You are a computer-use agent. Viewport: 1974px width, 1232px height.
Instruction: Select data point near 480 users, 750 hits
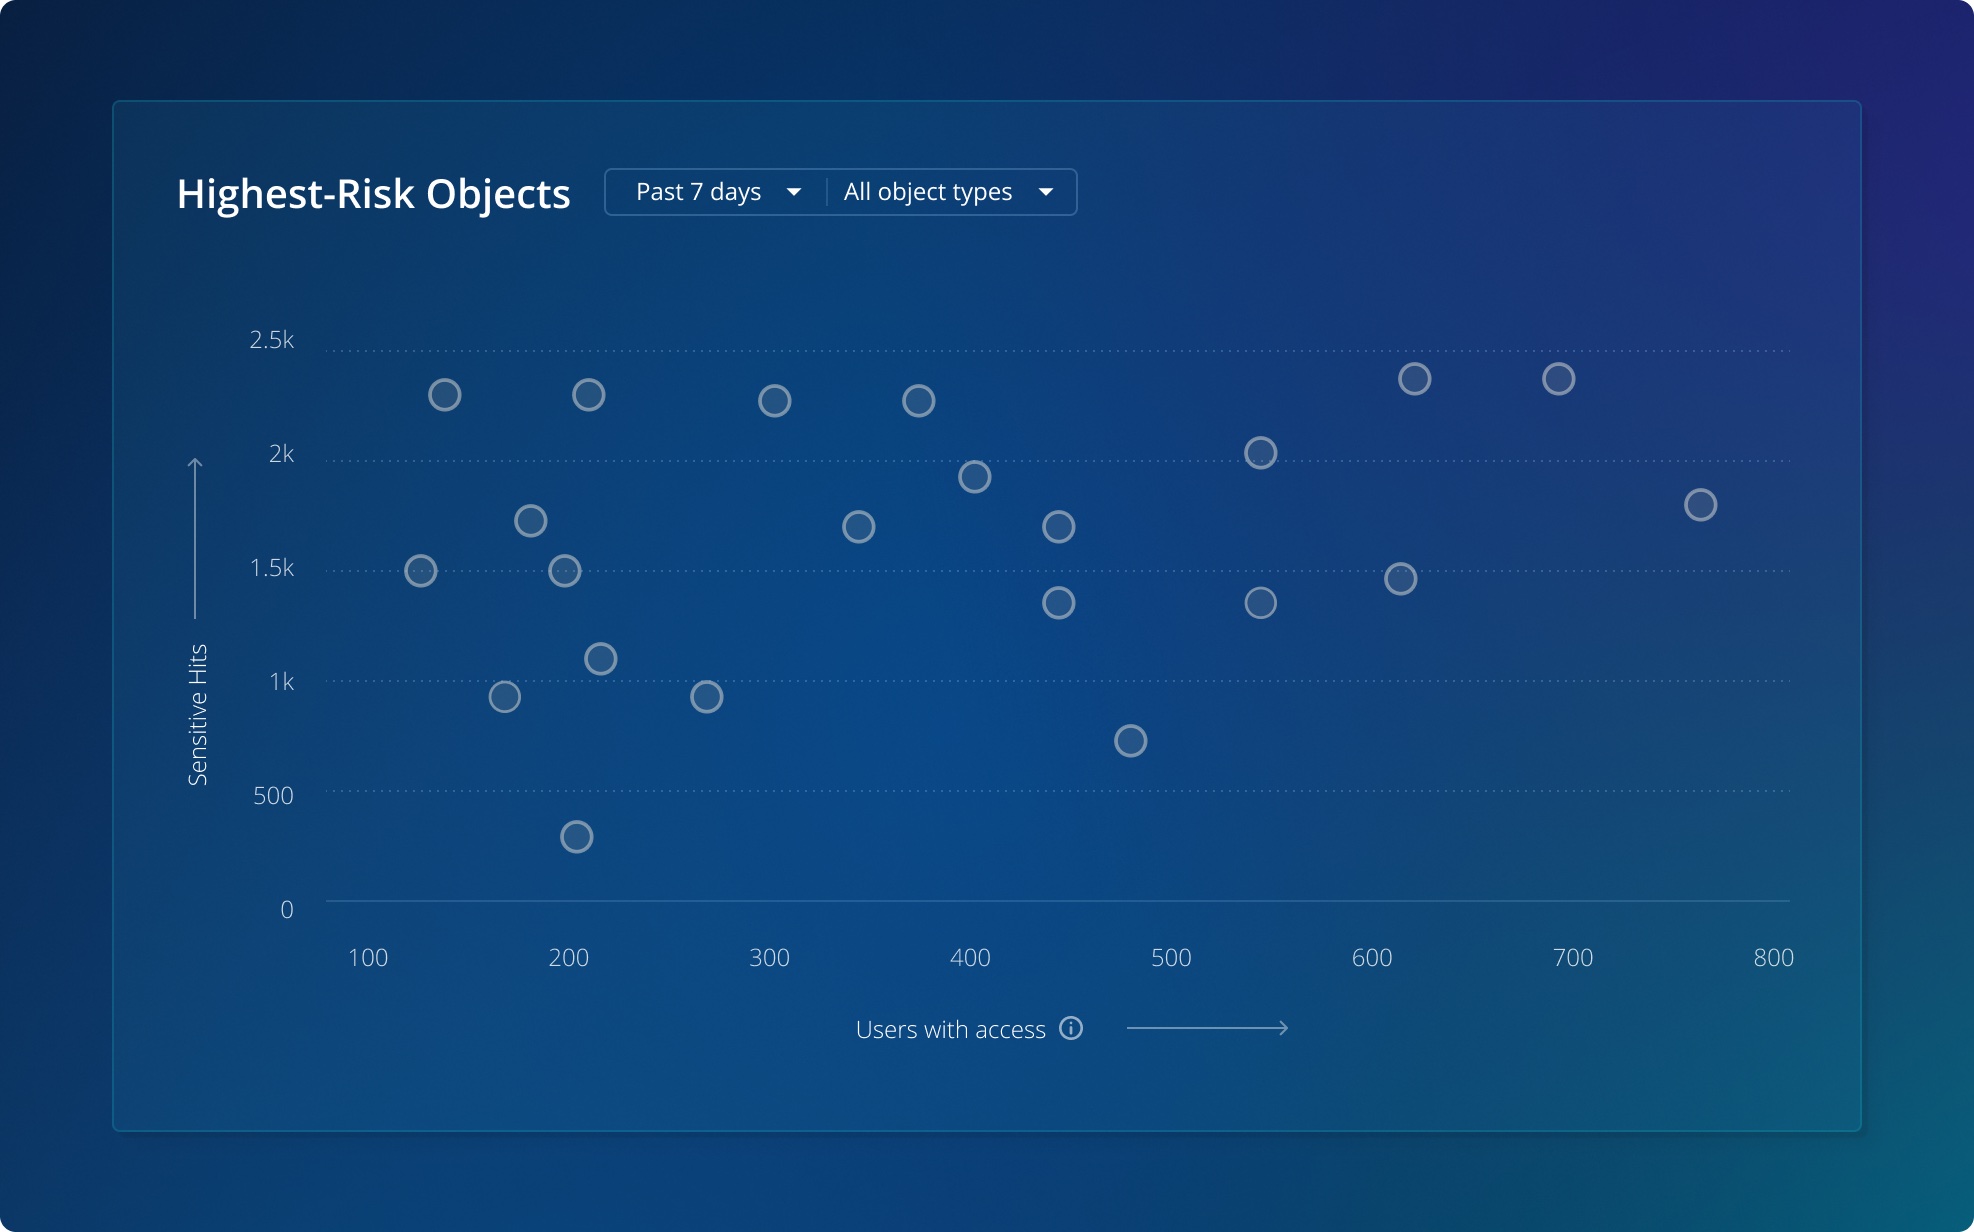[x=1131, y=741]
